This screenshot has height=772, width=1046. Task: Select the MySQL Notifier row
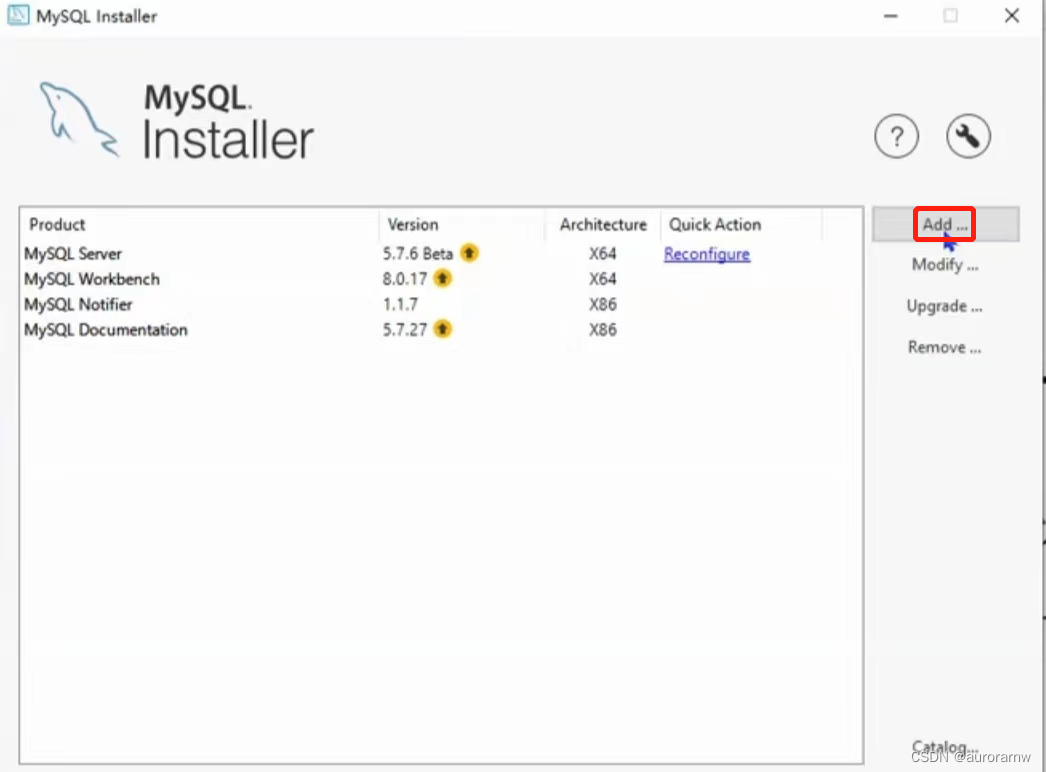tap(441, 304)
